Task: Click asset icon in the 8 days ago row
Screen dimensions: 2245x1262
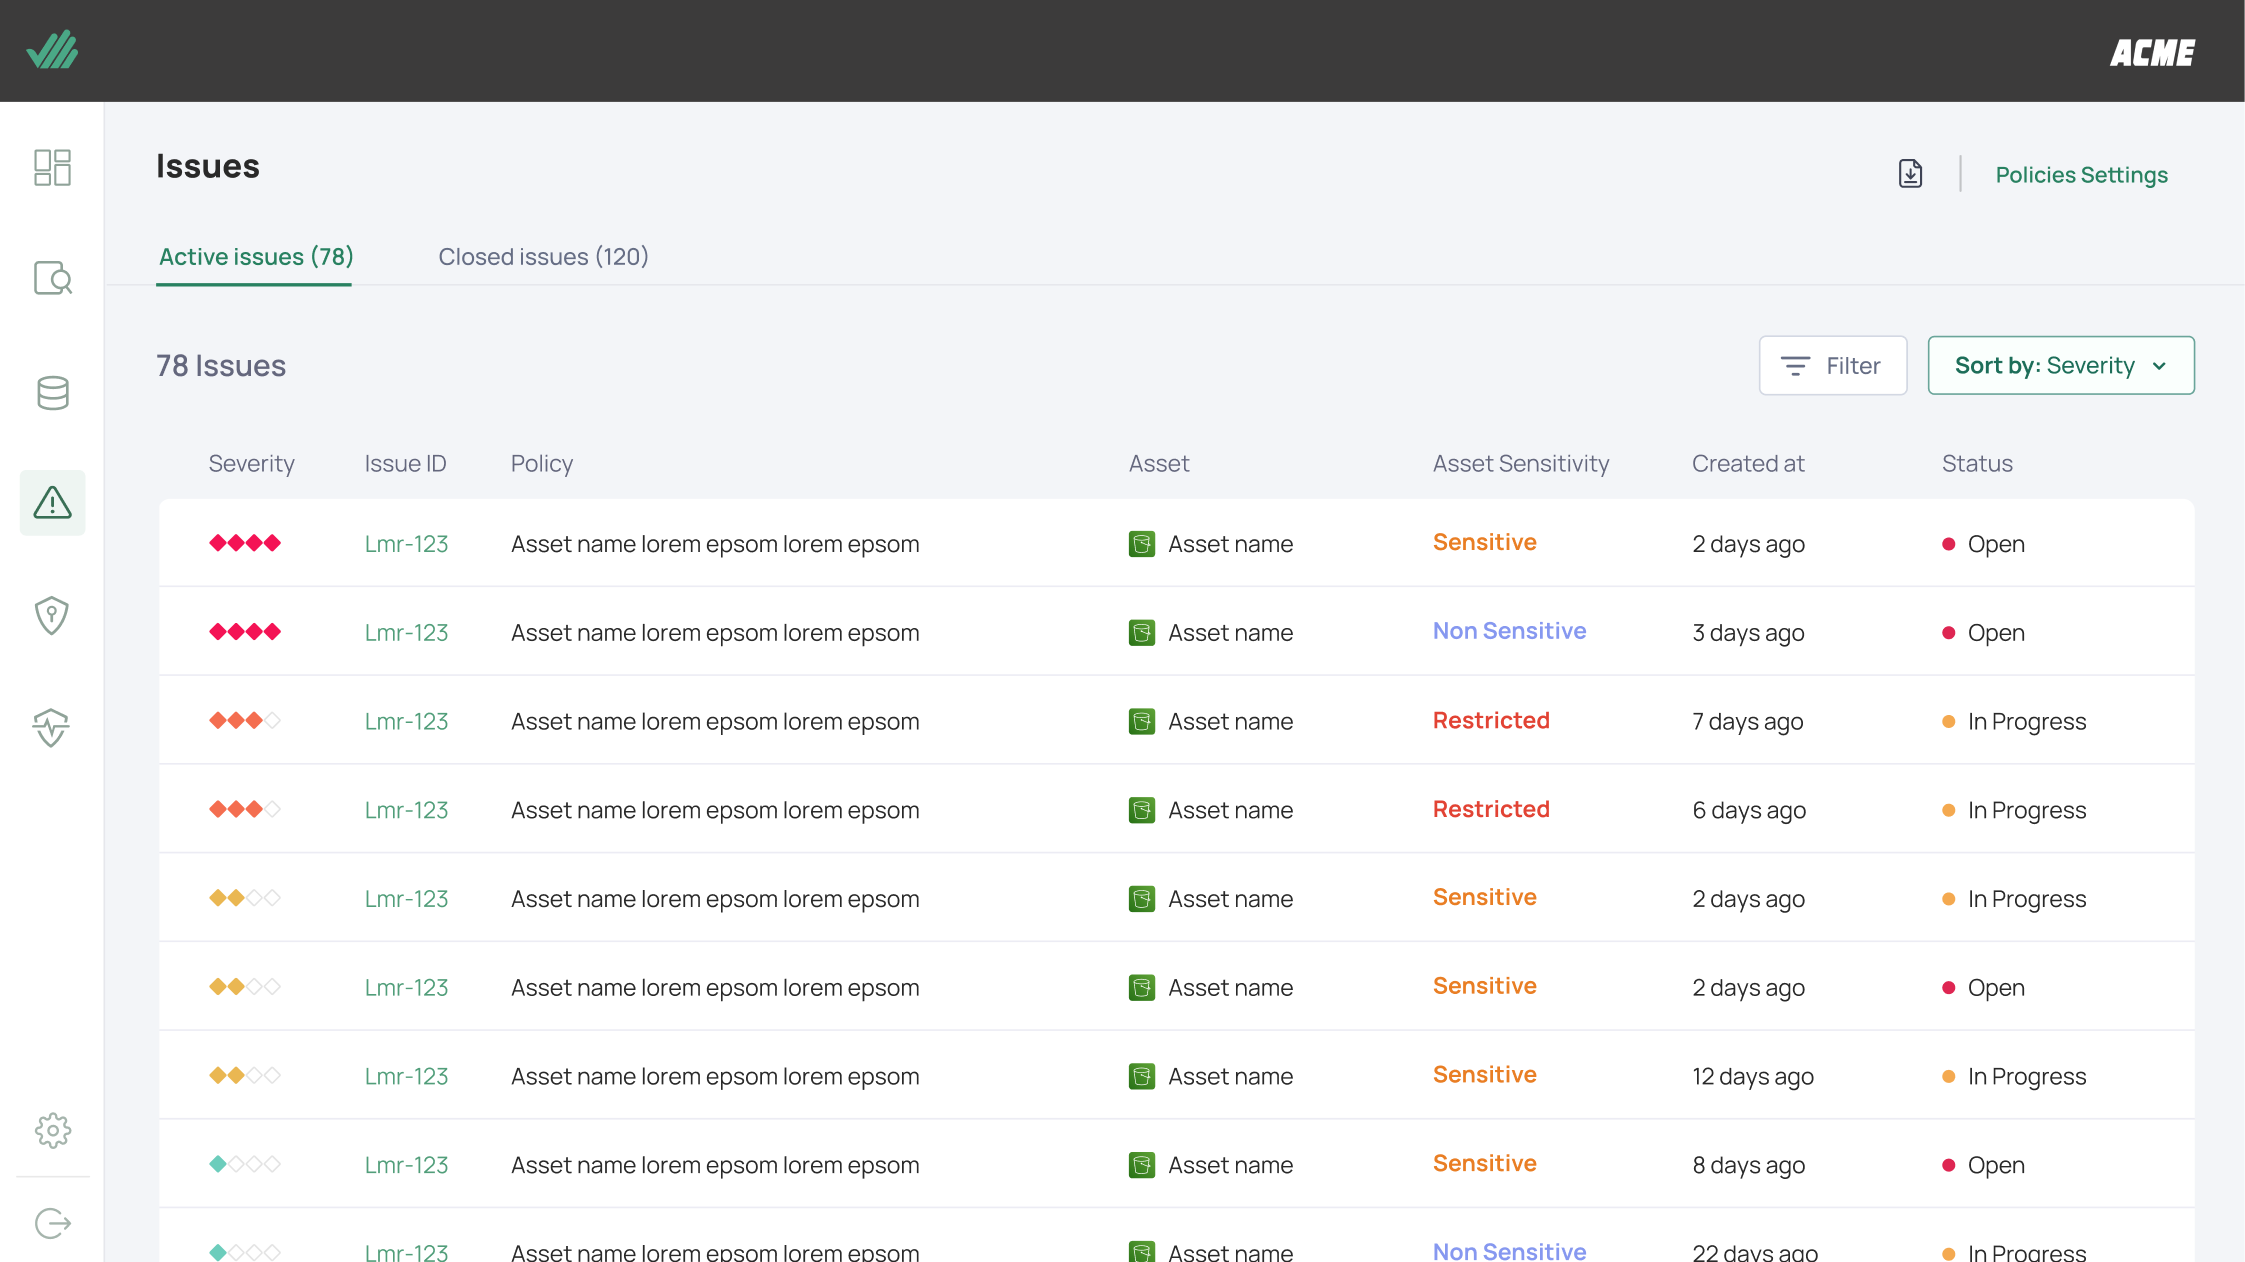Action: pos(1142,1165)
